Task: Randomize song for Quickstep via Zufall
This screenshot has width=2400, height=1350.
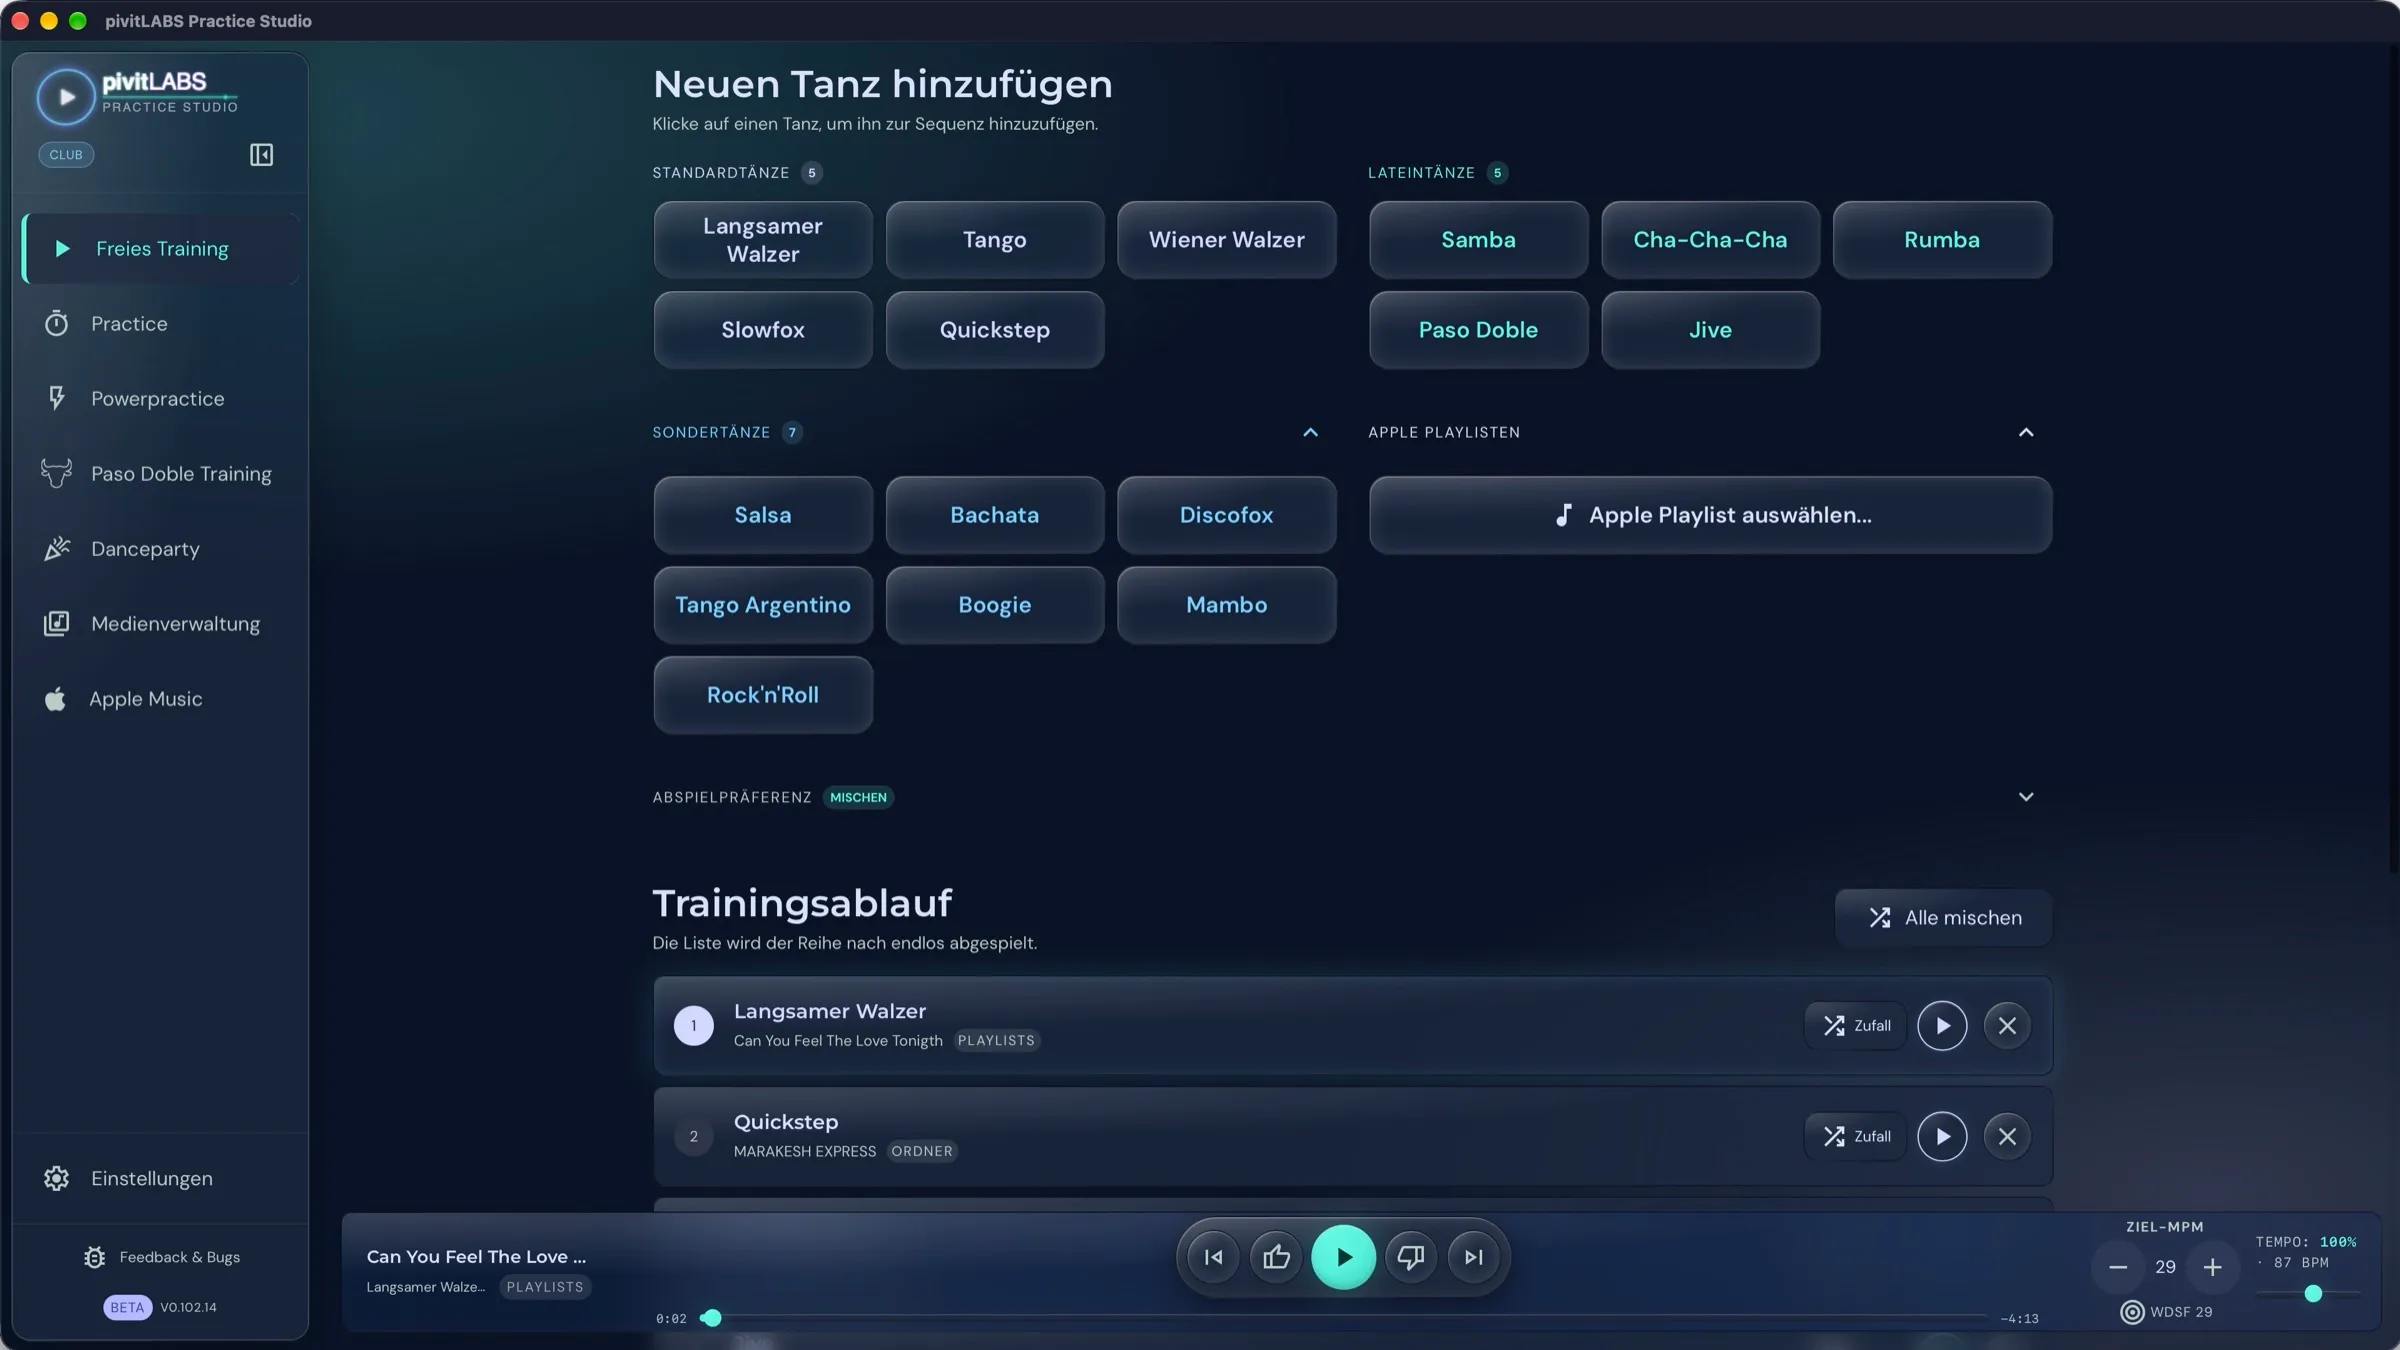Action: [1856, 1137]
